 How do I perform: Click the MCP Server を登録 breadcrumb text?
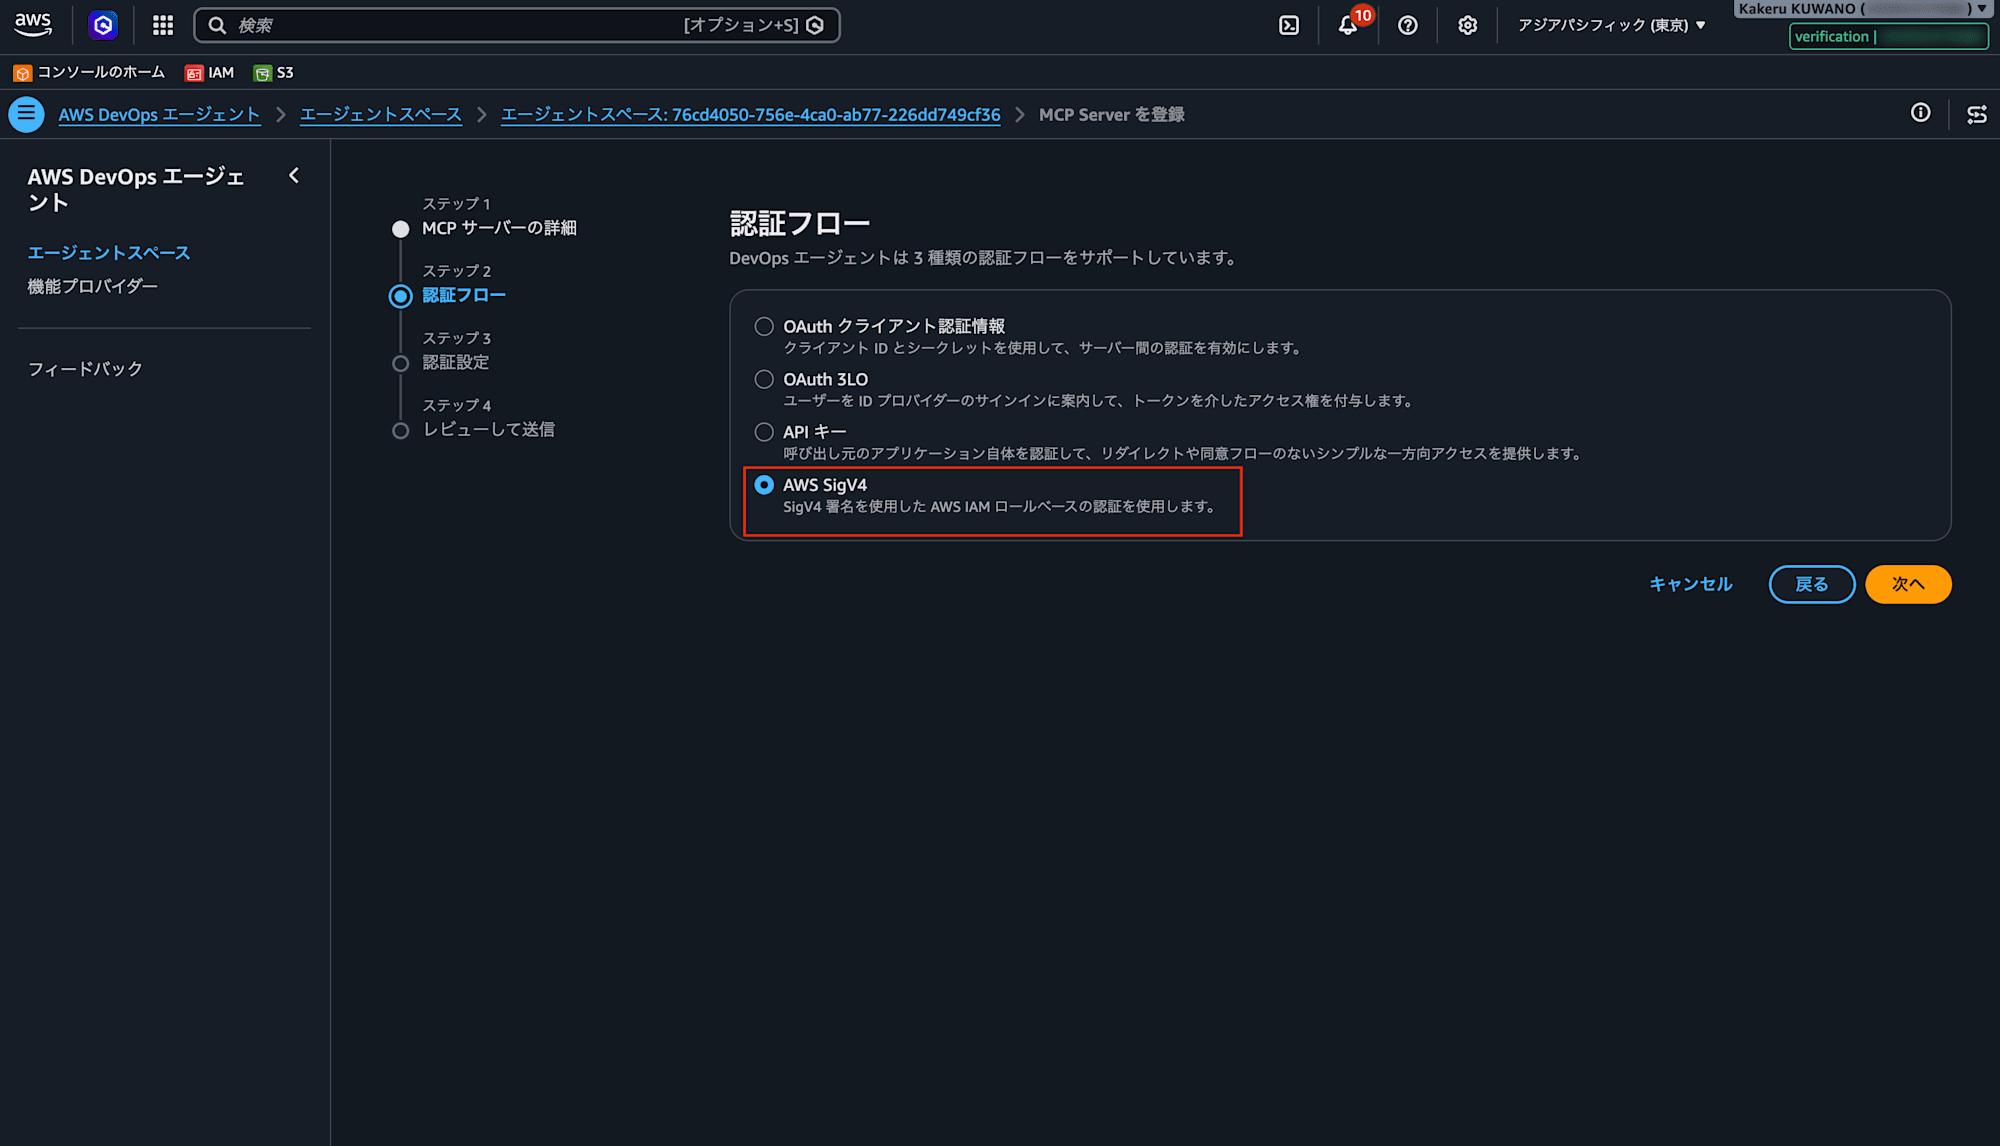1112,114
